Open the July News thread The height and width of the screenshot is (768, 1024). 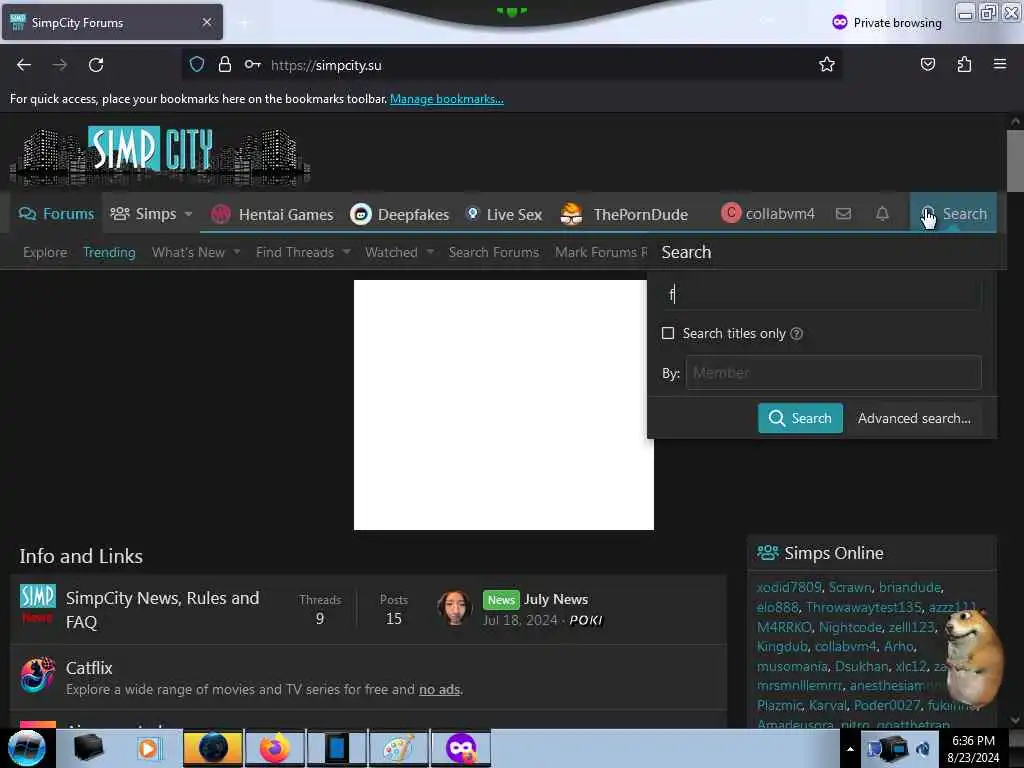coord(556,599)
